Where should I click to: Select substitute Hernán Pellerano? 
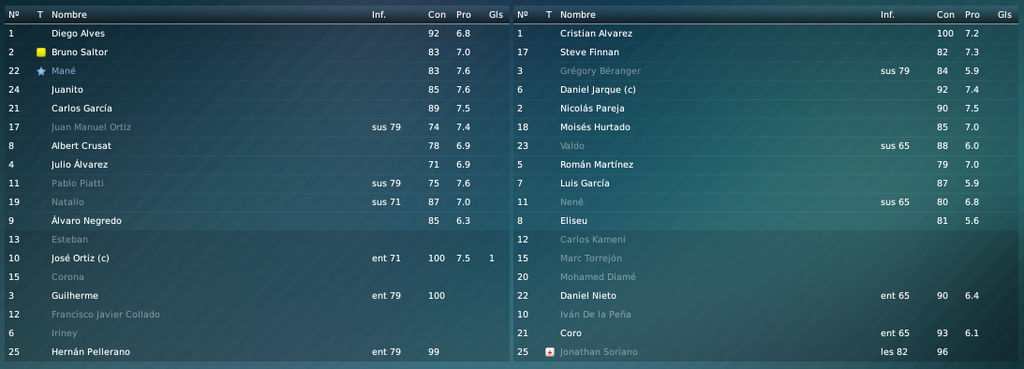pyautogui.click(x=257, y=352)
